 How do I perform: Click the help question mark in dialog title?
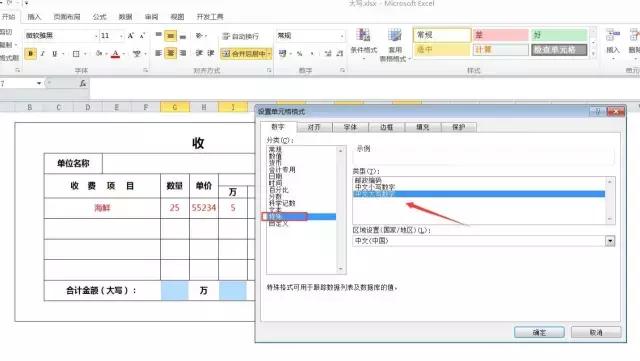click(x=598, y=111)
